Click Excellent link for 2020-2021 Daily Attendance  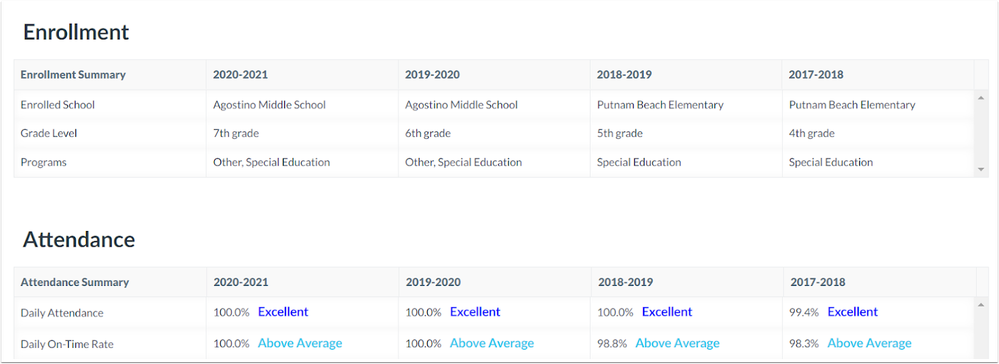(x=283, y=312)
